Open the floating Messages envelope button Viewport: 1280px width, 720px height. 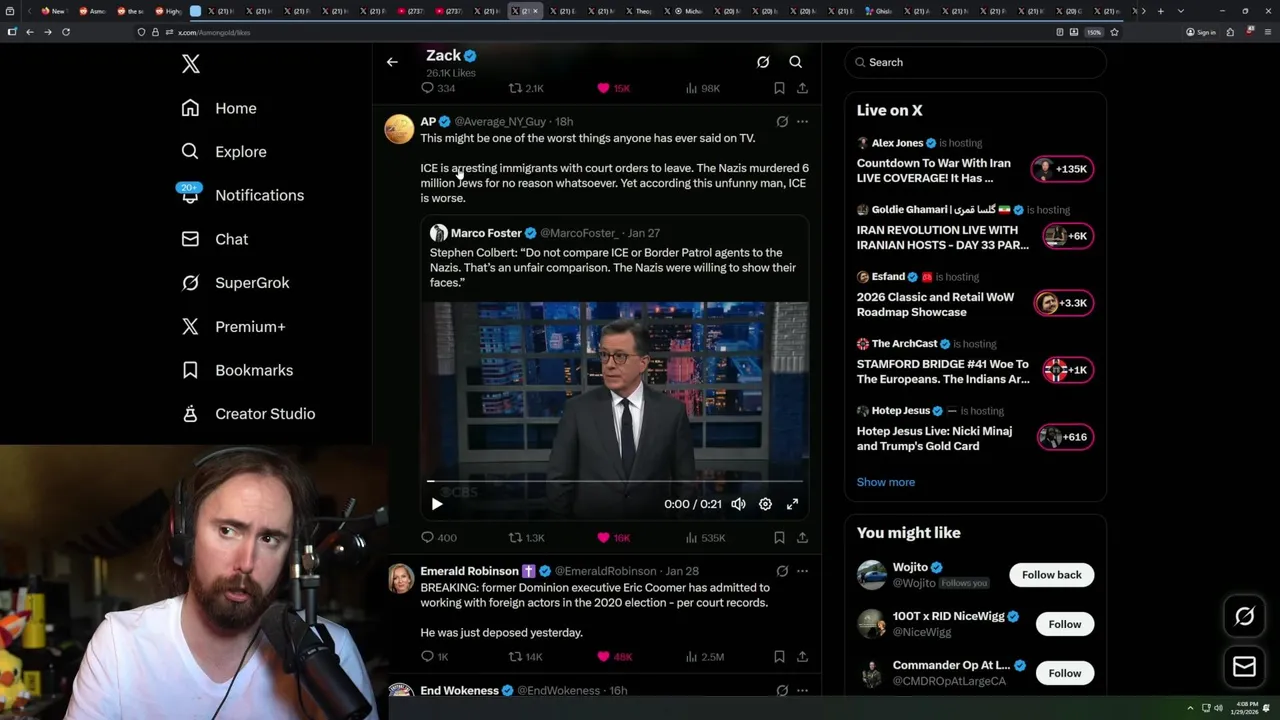coord(1244,667)
